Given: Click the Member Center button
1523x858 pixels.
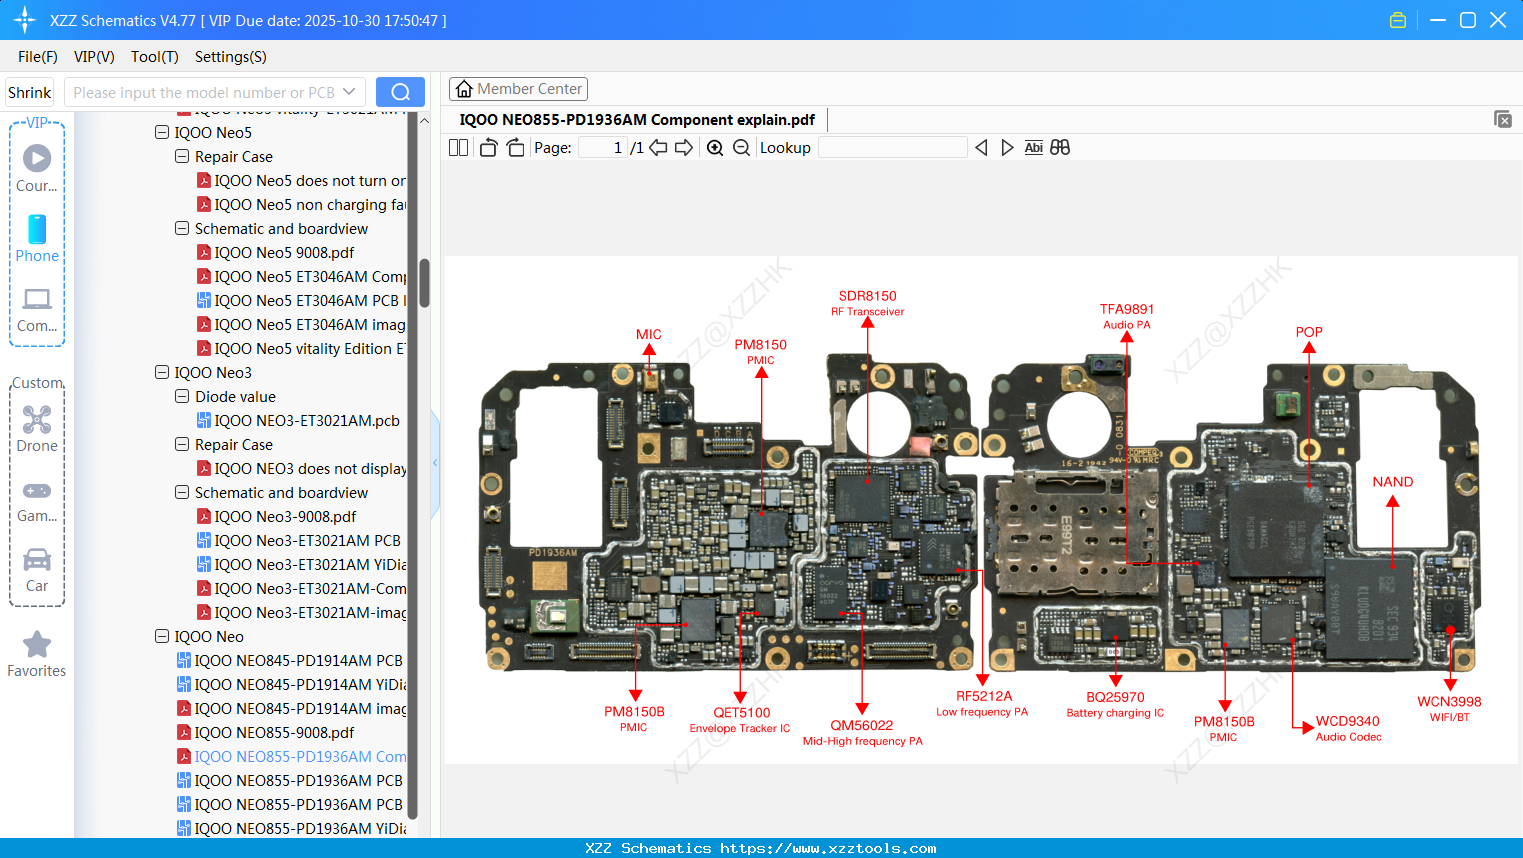Looking at the screenshot, I should point(518,88).
